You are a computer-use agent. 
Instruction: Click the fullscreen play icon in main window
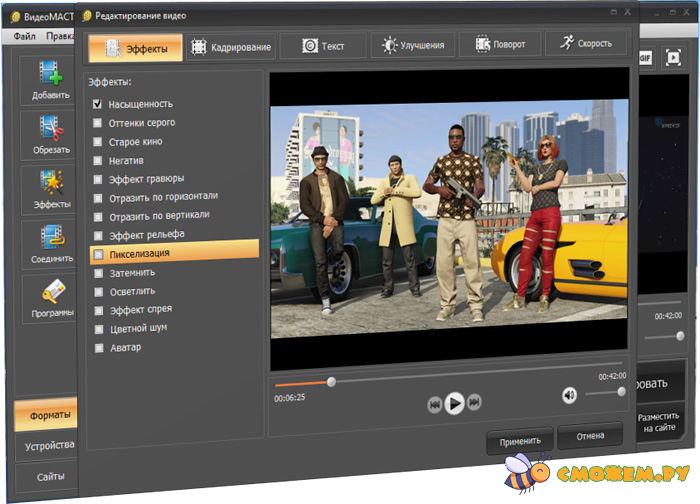point(673,57)
